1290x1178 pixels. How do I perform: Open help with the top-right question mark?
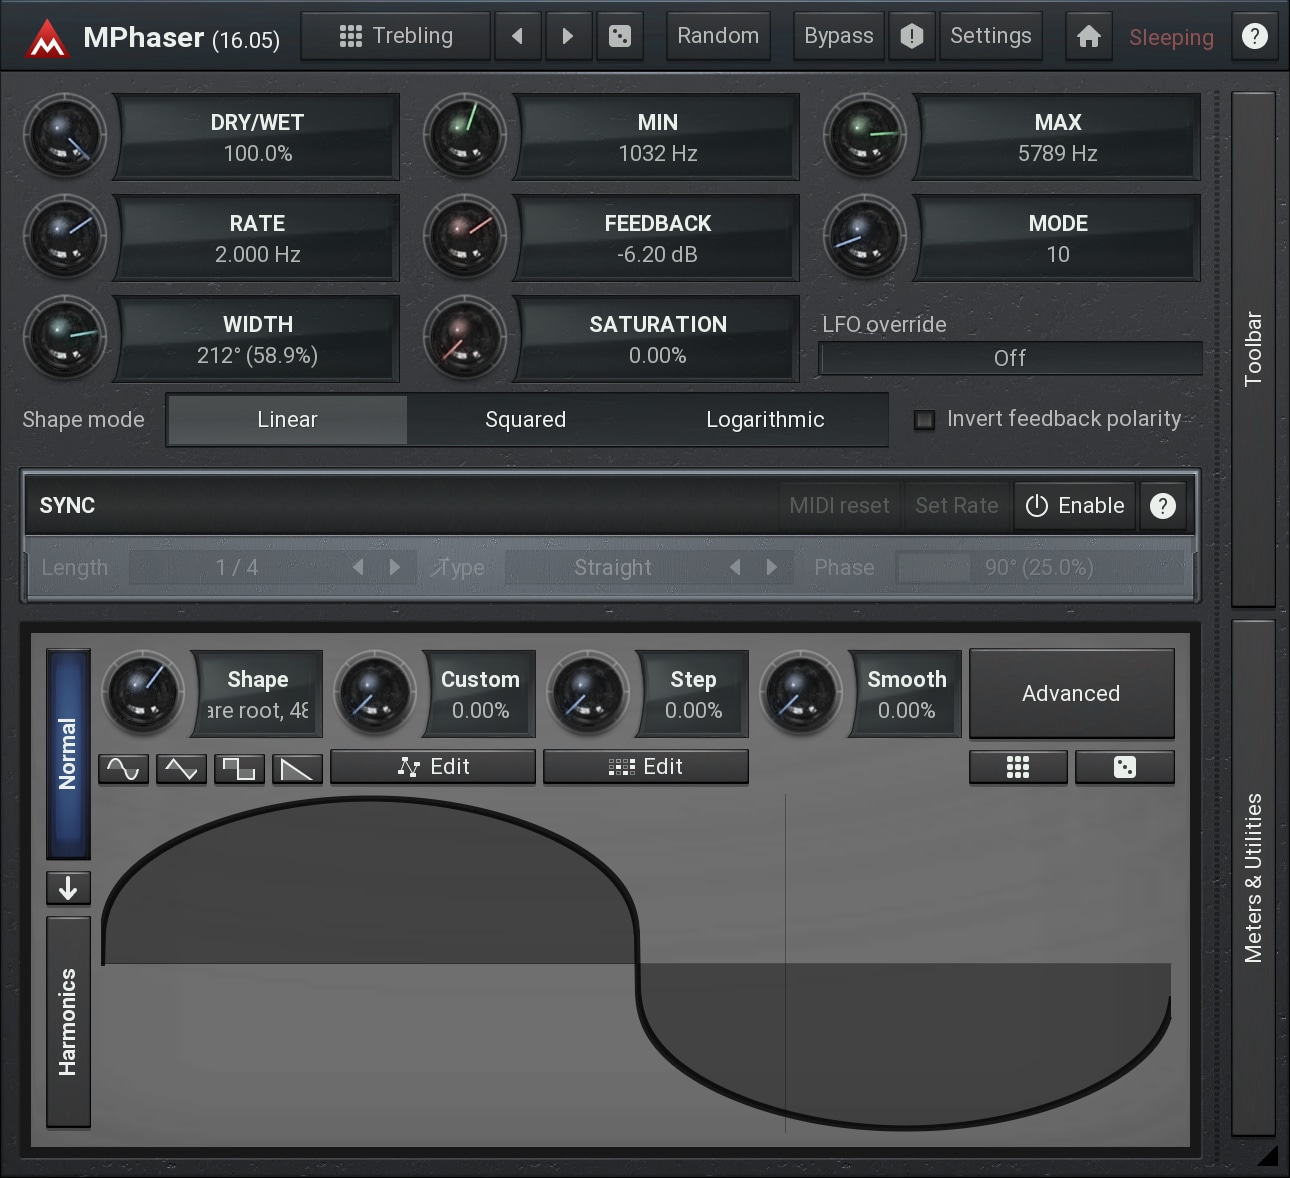(1254, 36)
